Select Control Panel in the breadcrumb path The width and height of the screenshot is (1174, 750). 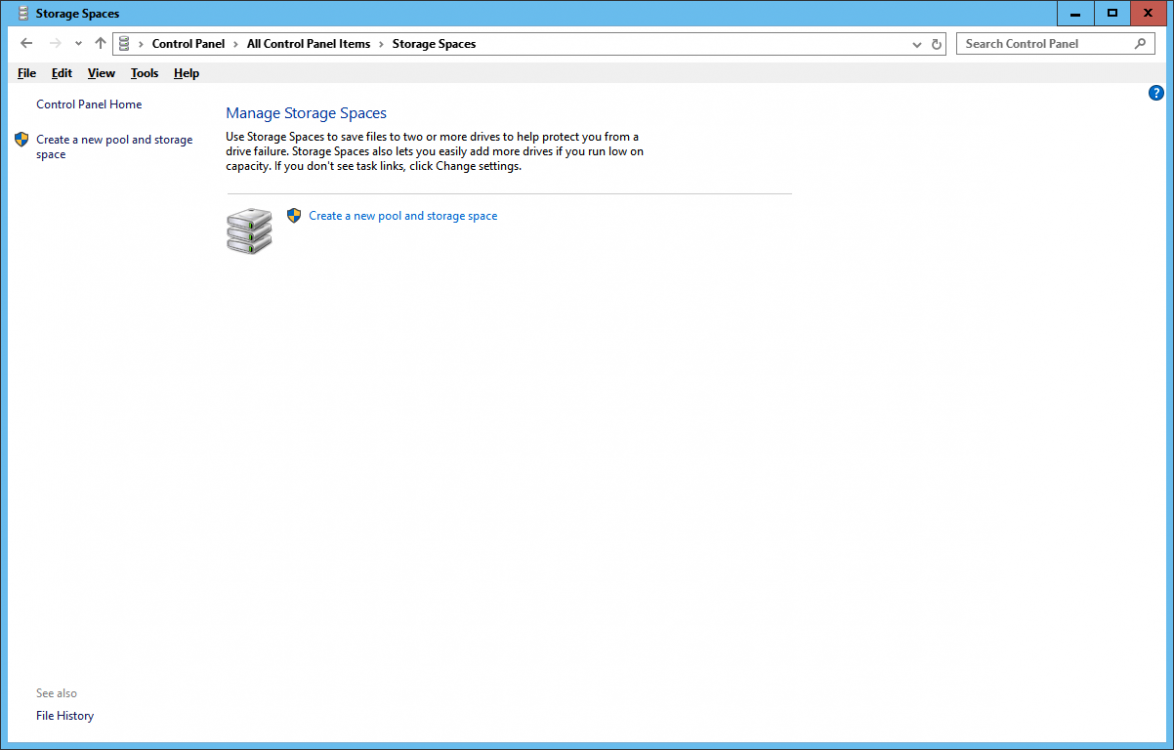(x=188, y=44)
